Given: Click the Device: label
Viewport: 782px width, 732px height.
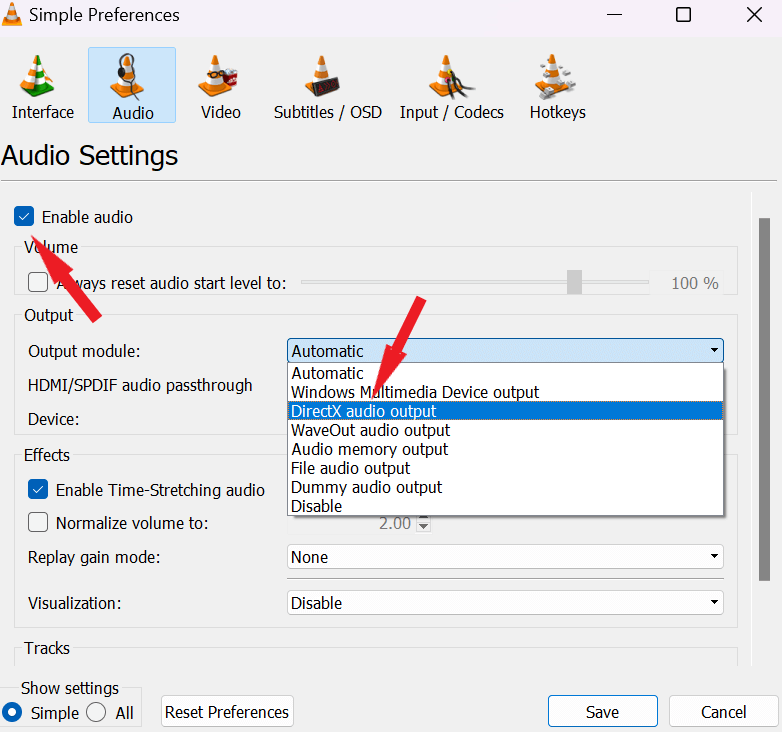Looking at the screenshot, I should click(53, 419).
